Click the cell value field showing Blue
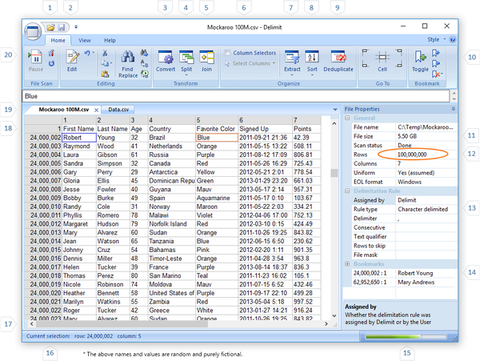 click(236, 96)
